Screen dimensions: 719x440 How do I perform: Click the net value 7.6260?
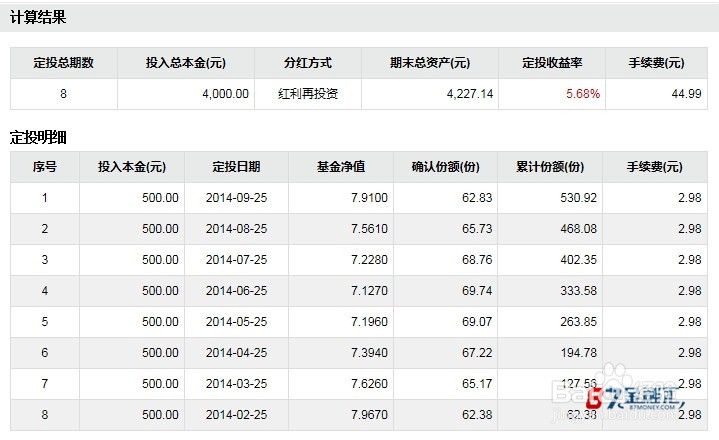point(370,384)
